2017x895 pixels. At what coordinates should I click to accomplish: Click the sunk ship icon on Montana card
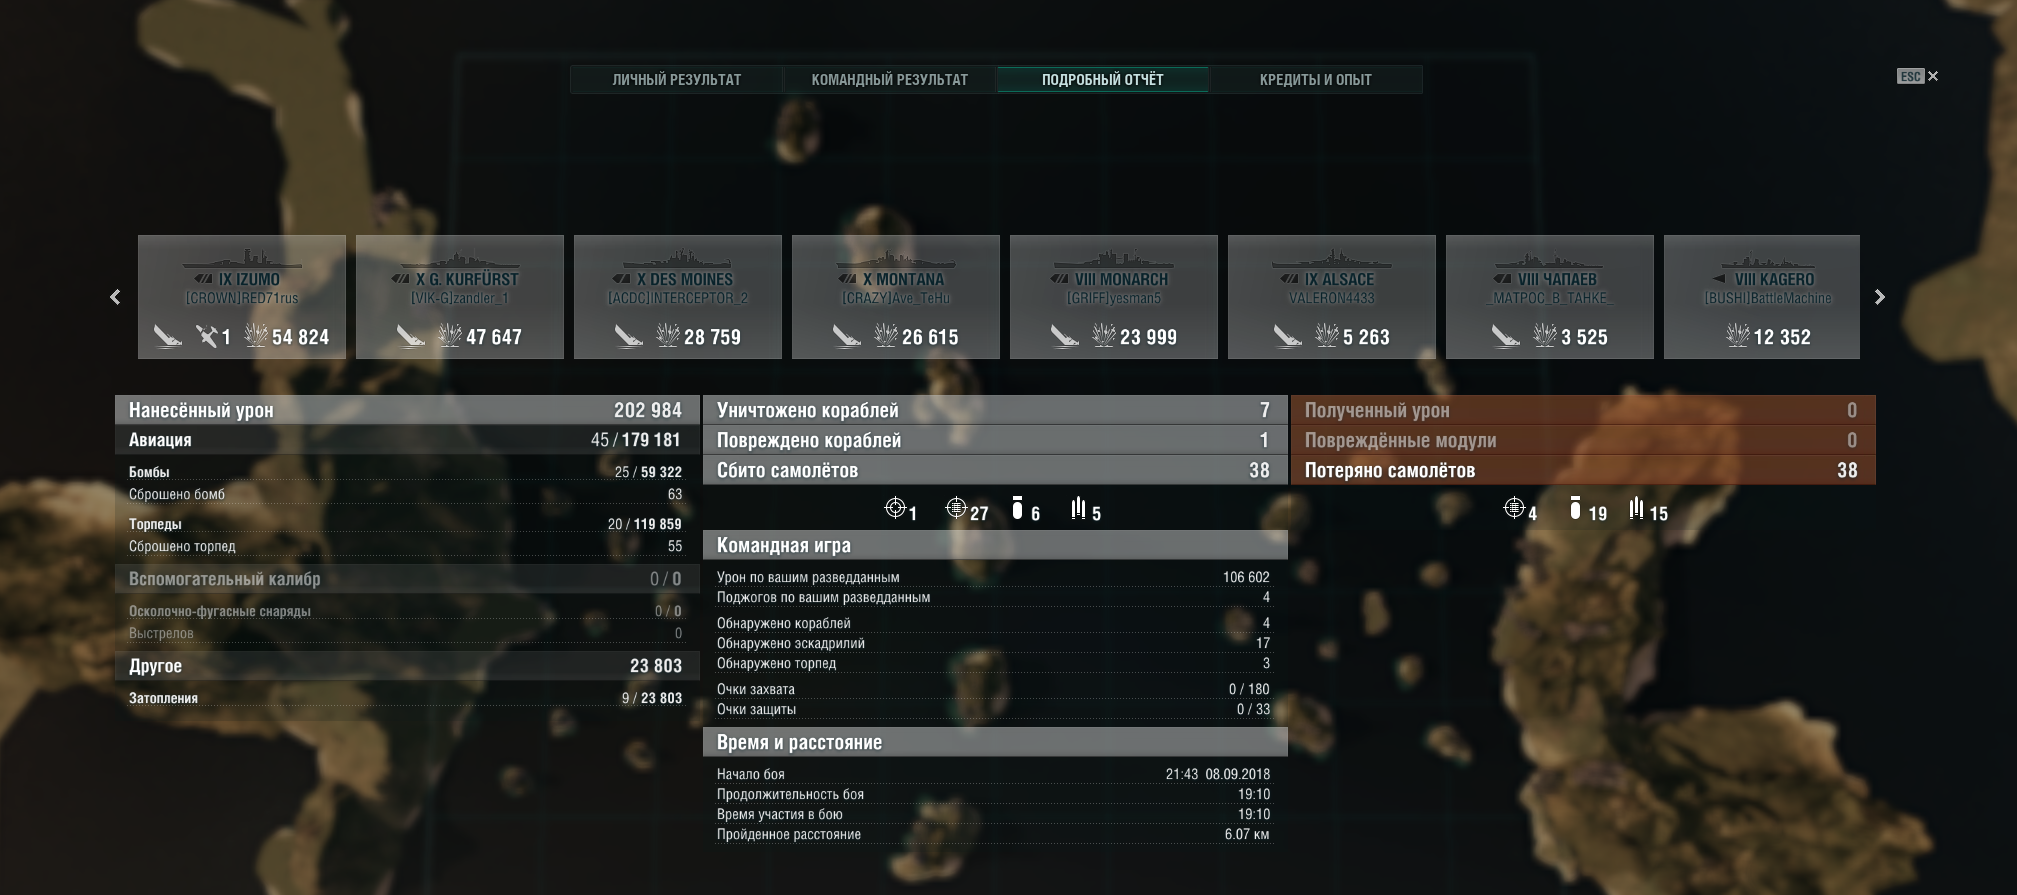(847, 336)
